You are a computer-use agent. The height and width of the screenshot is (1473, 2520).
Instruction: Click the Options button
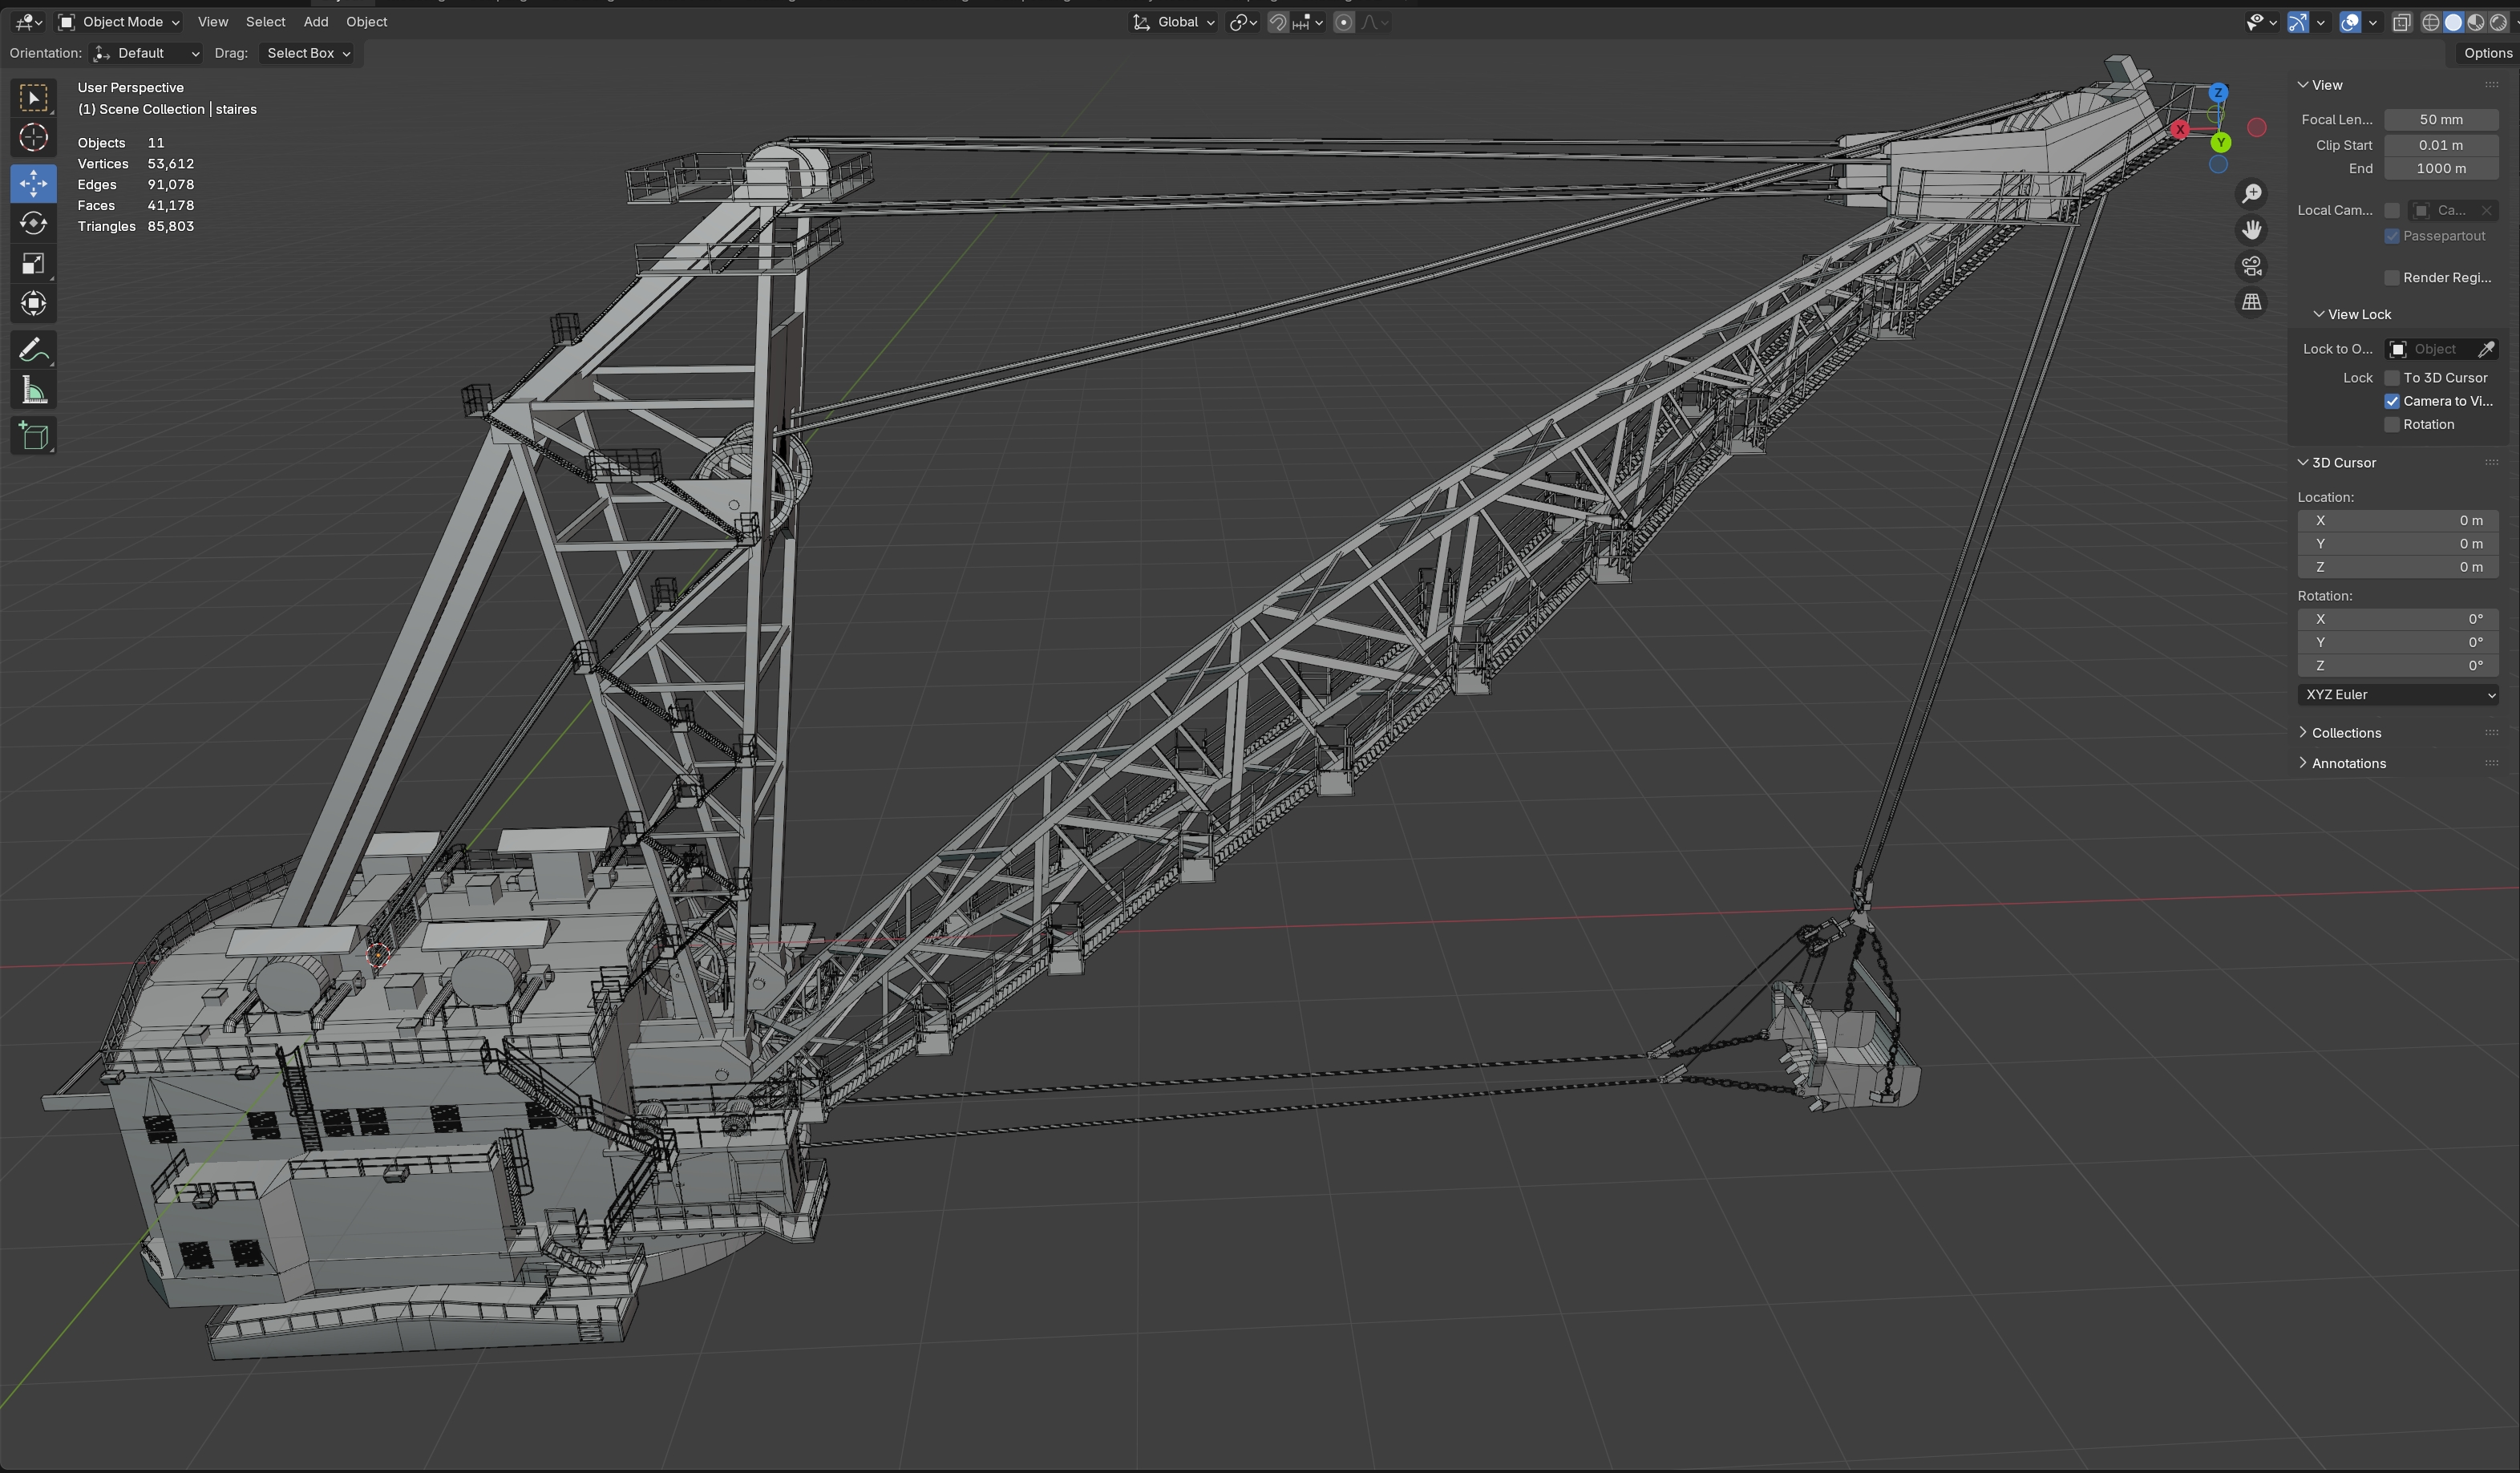click(x=2486, y=53)
